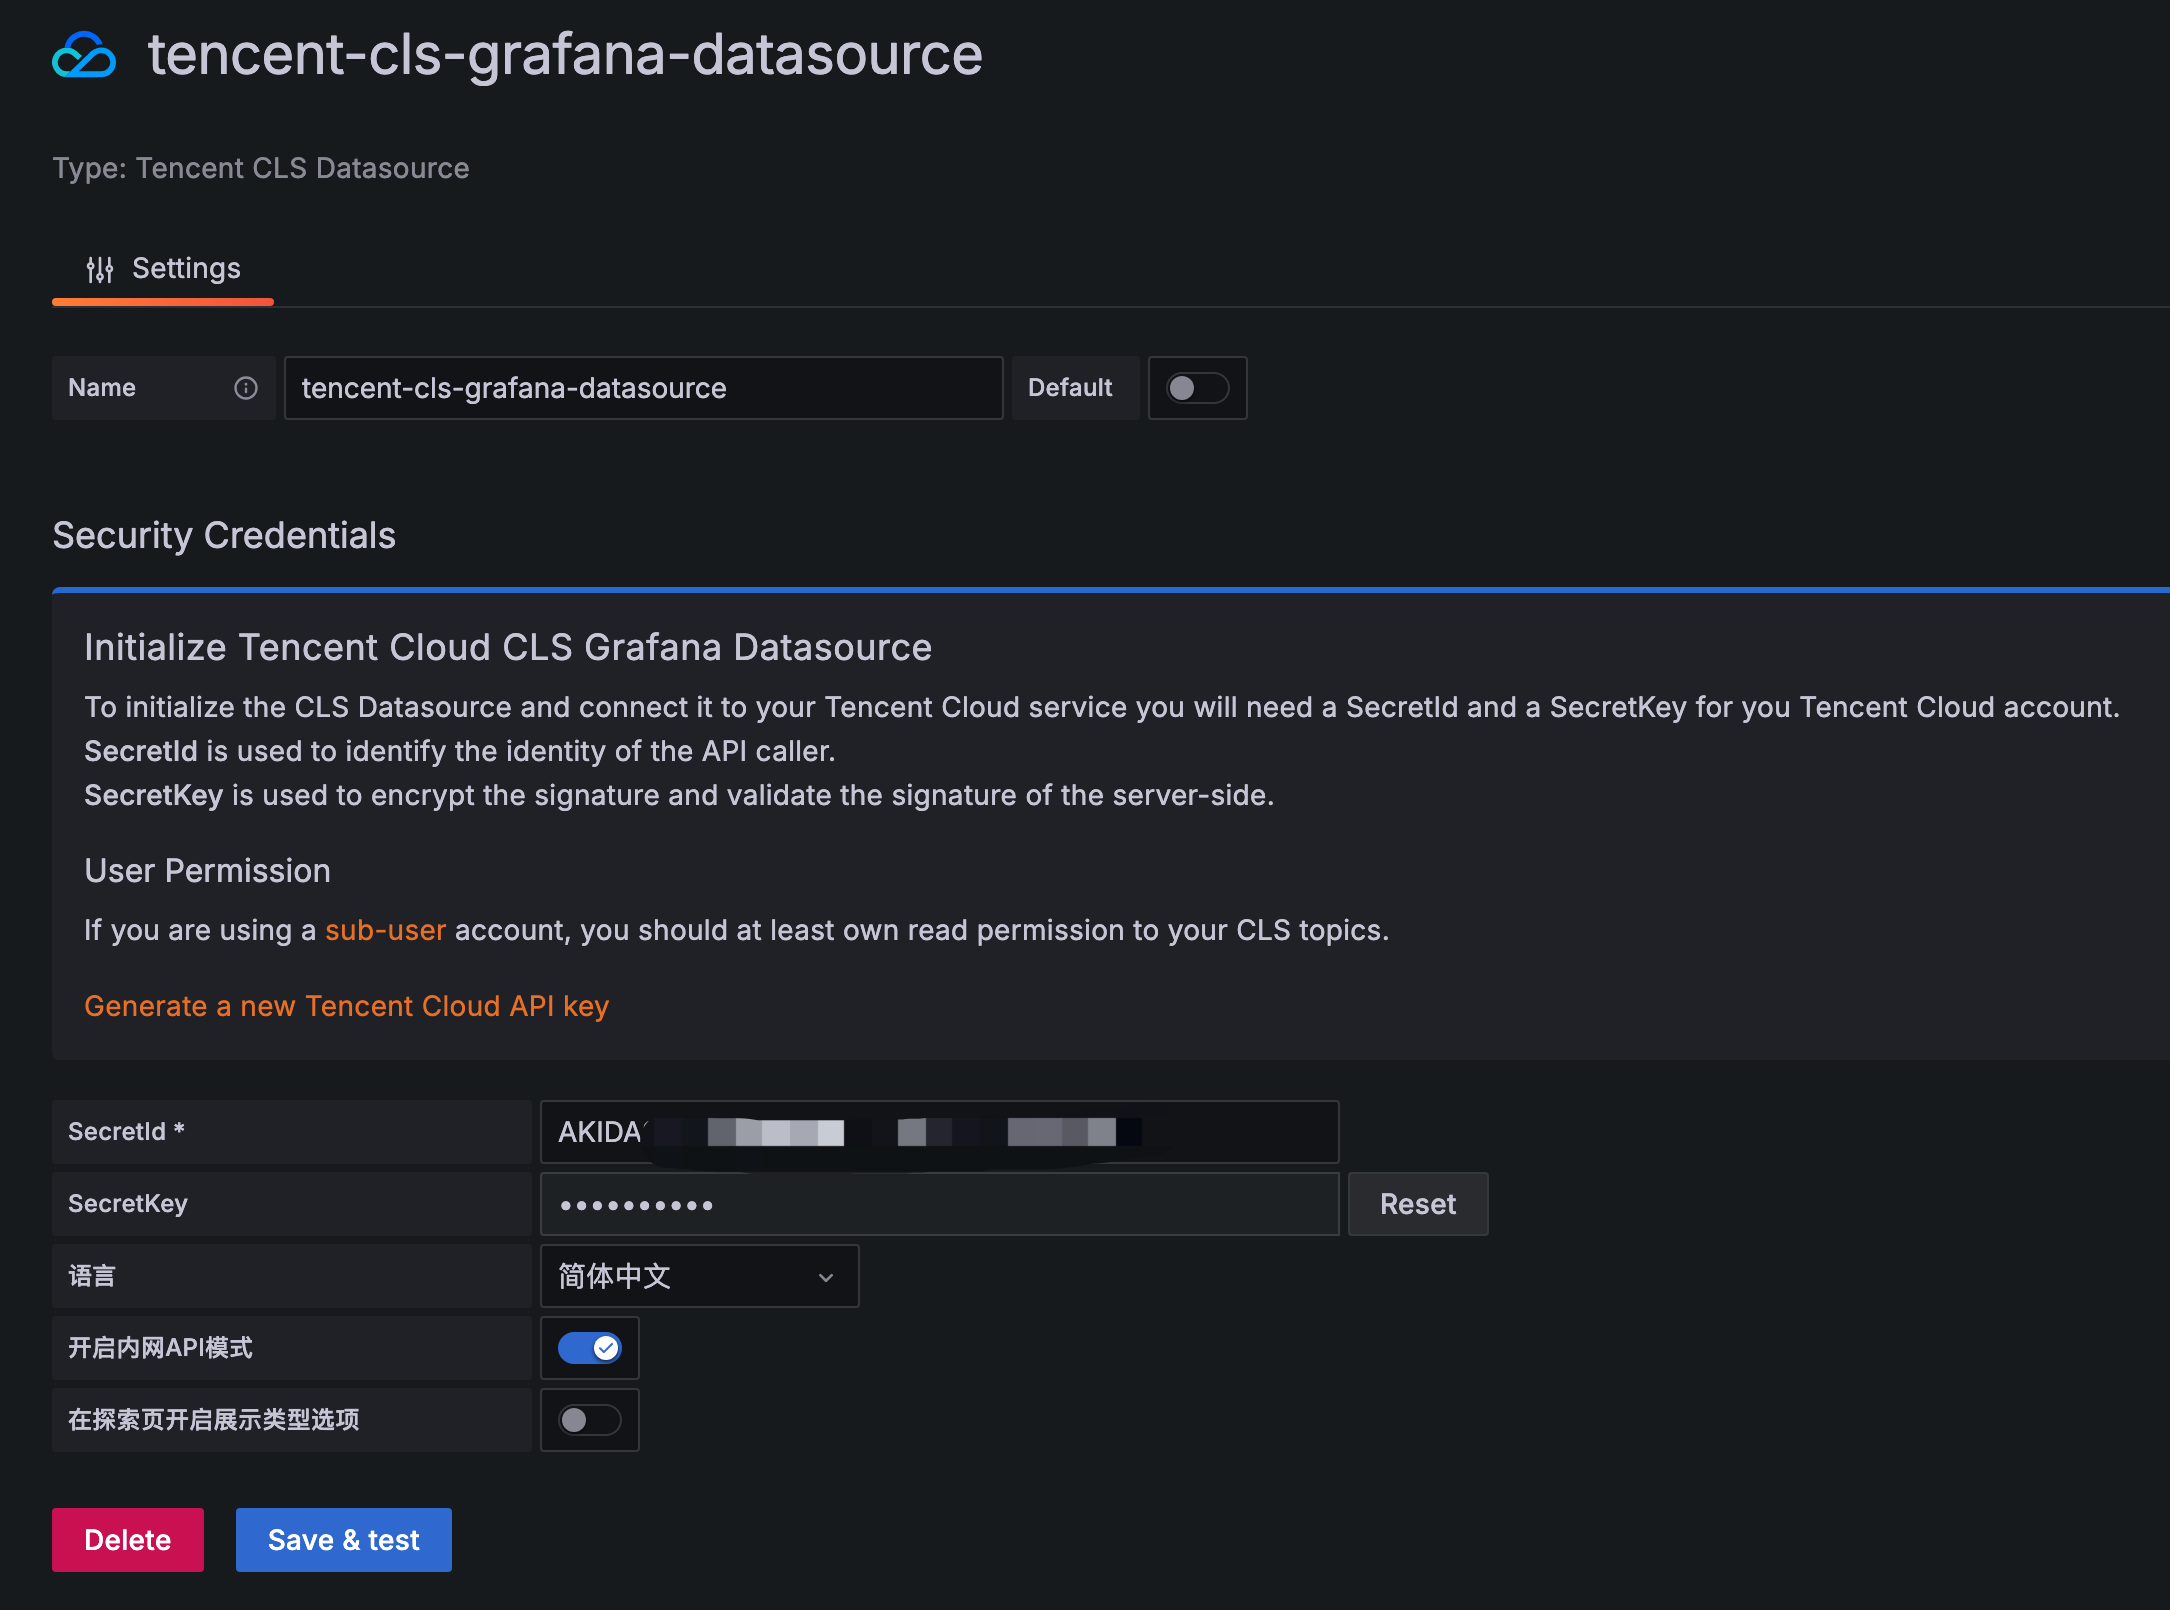Click the Tencent Cloud logo icon

[x=84, y=54]
